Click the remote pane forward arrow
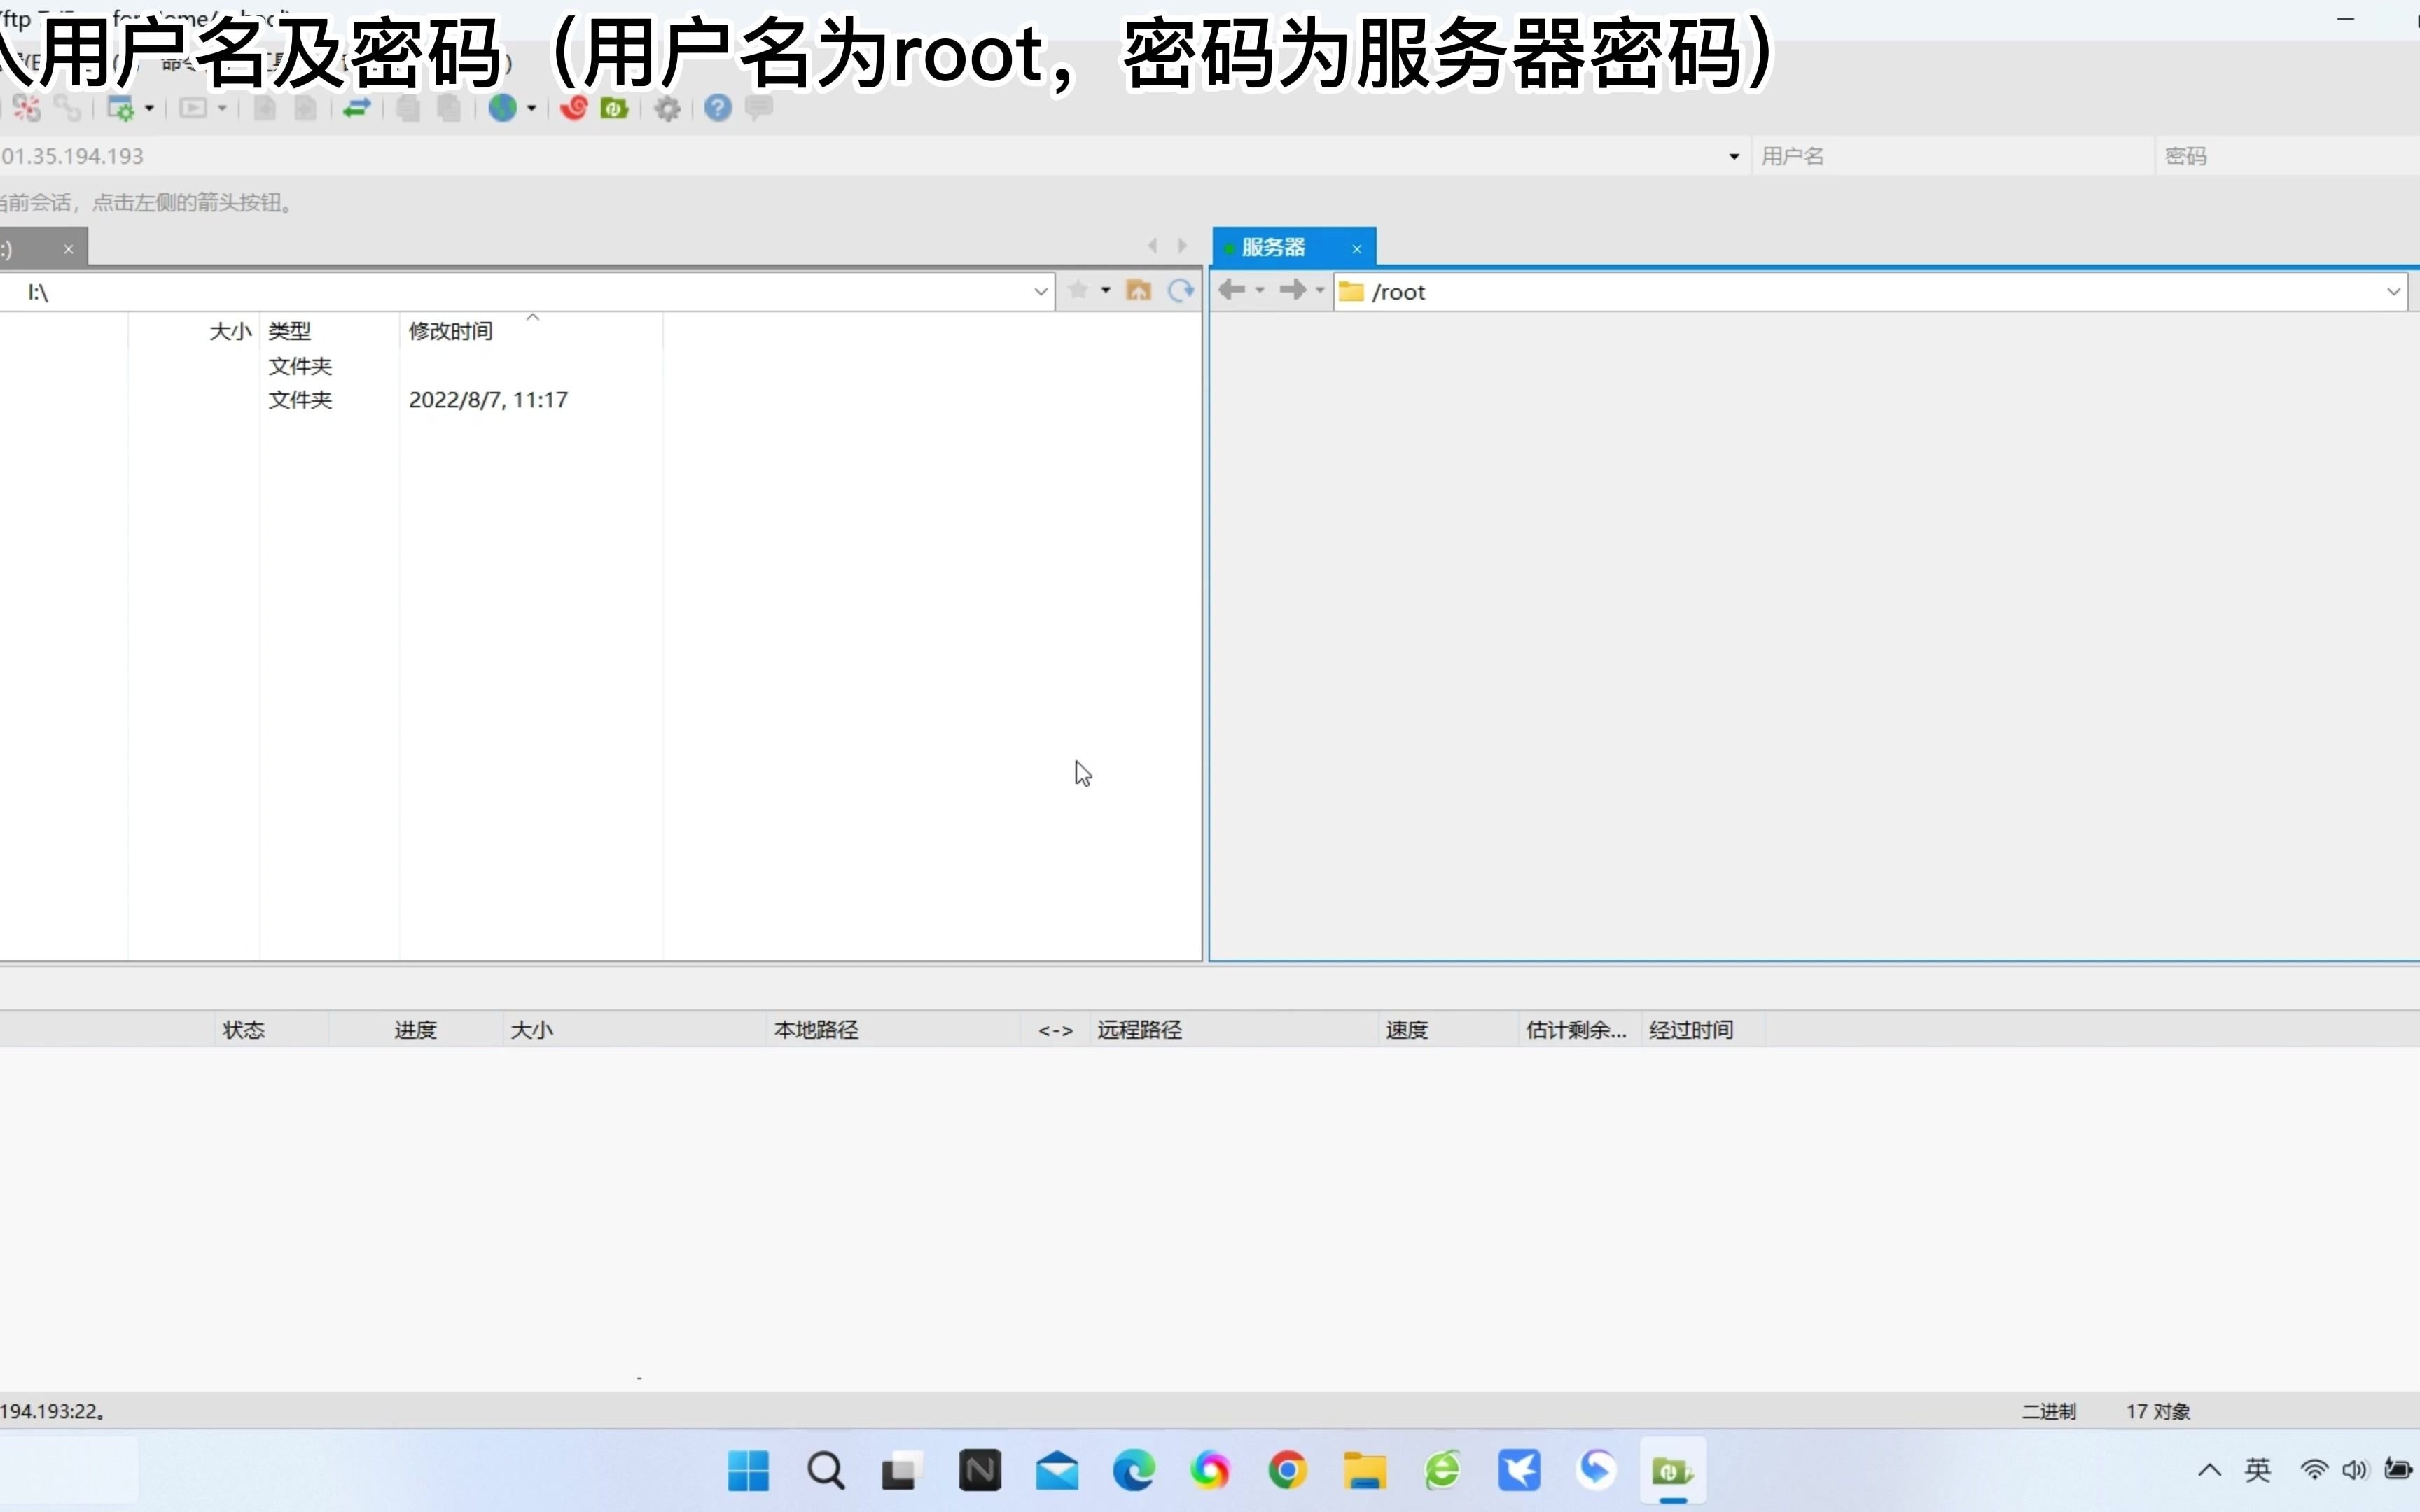This screenshot has width=2420, height=1512. click(x=1292, y=290)
